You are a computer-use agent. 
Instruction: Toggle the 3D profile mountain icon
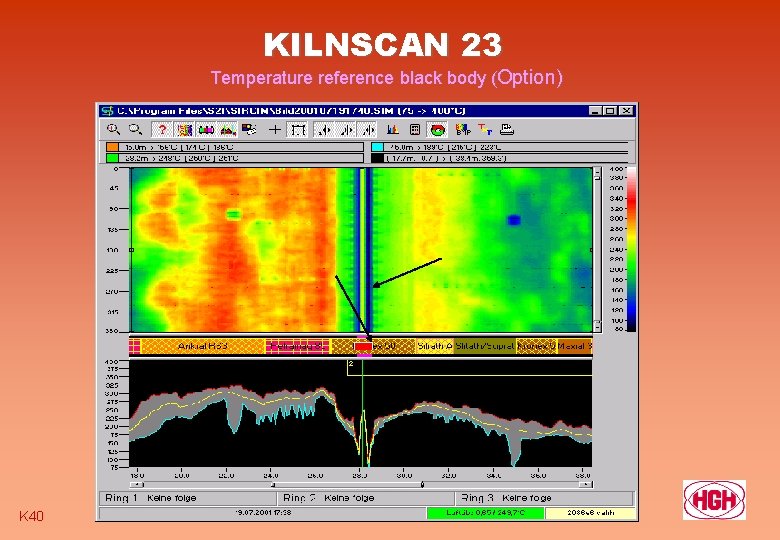click(x=228, y=130)
